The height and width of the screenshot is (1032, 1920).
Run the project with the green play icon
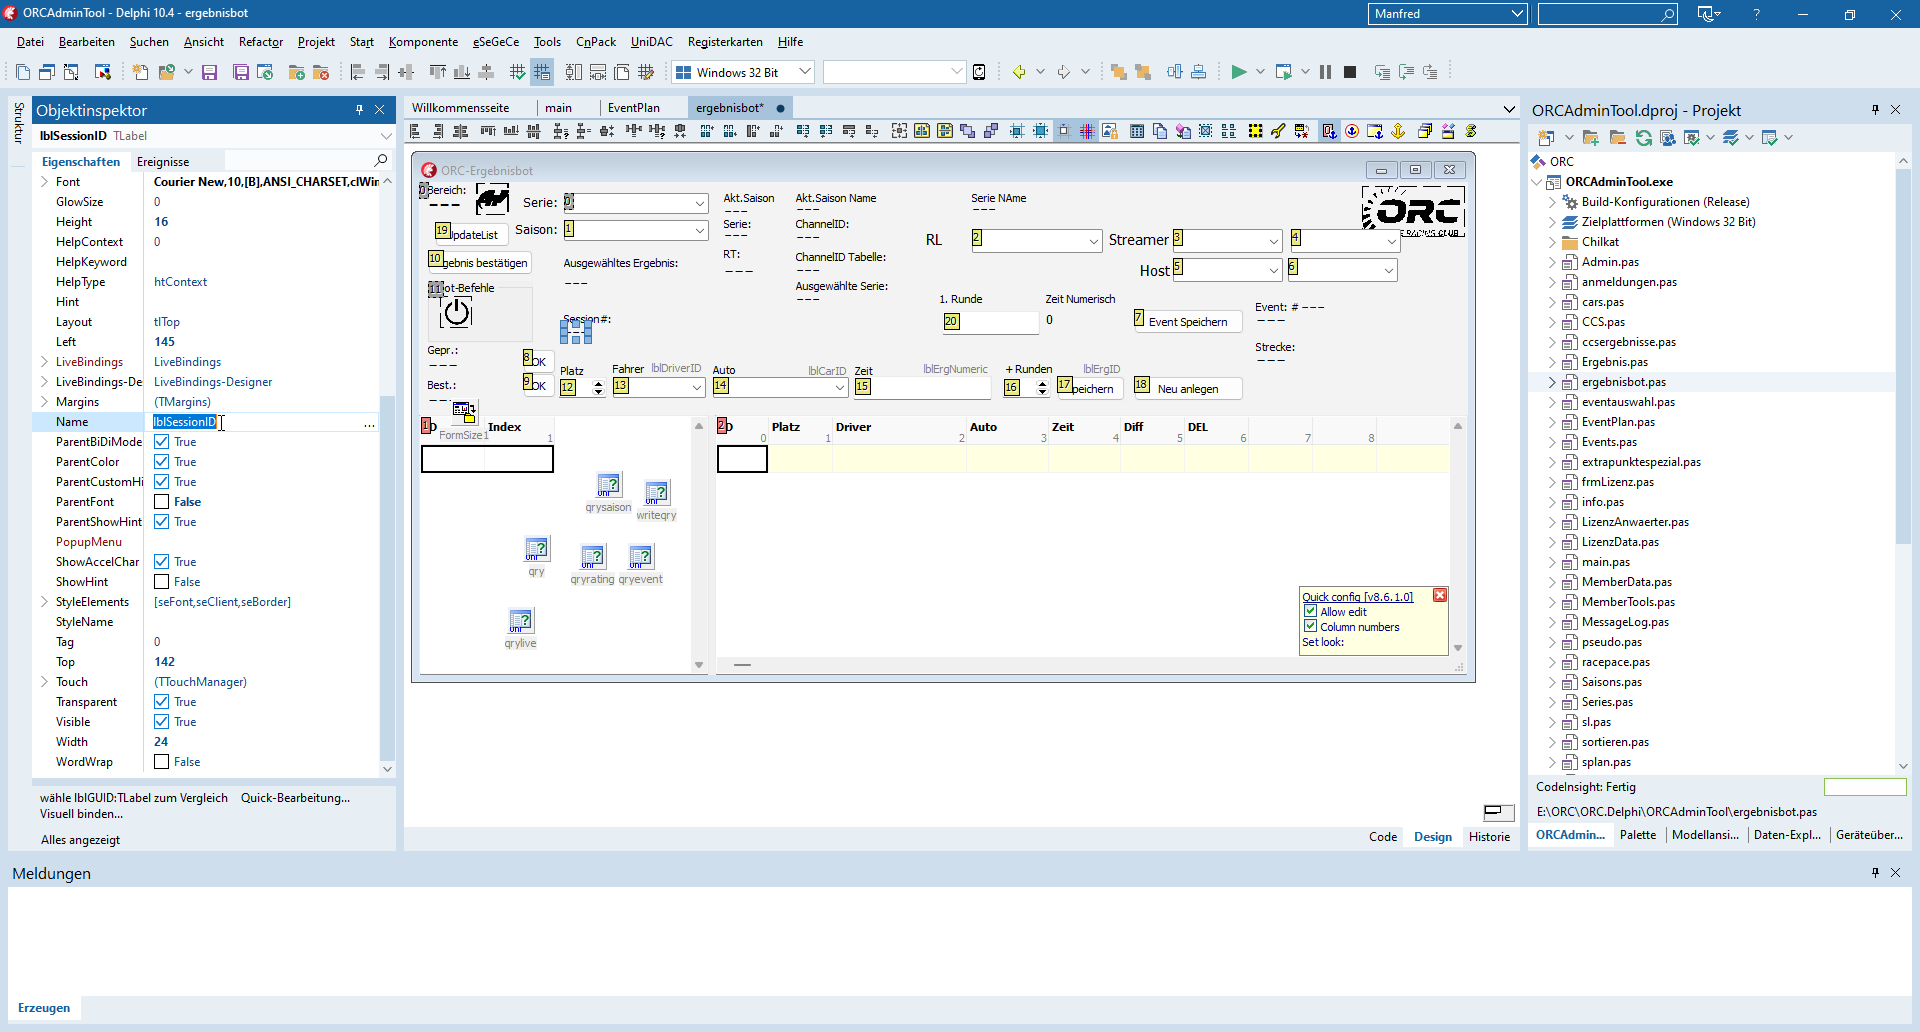[x=1238, y=72]
